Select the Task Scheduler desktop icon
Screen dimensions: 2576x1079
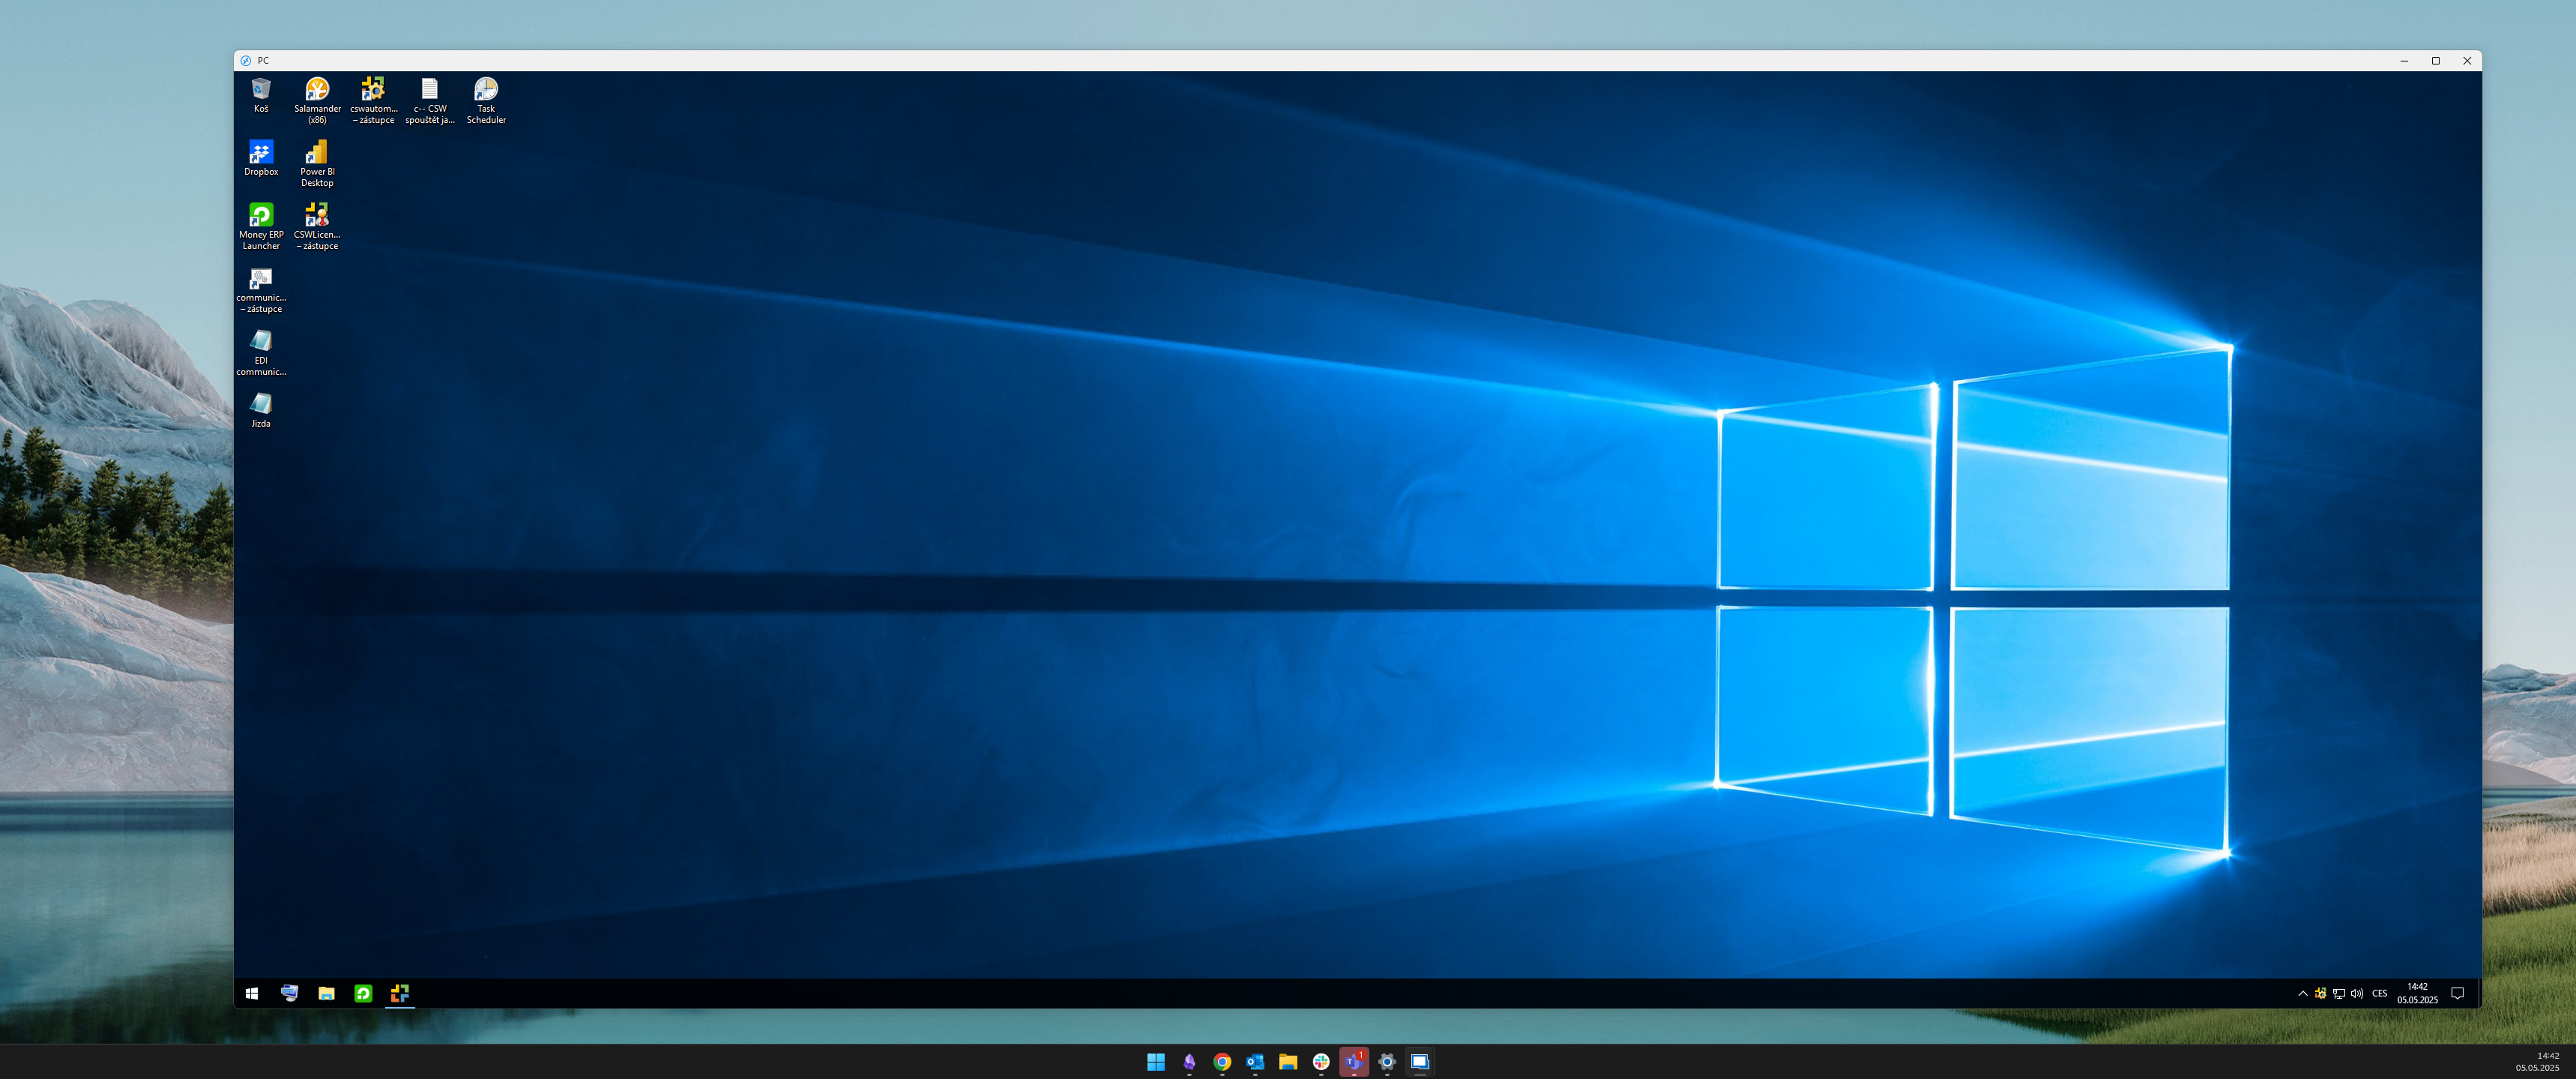[x=486, y=101]
